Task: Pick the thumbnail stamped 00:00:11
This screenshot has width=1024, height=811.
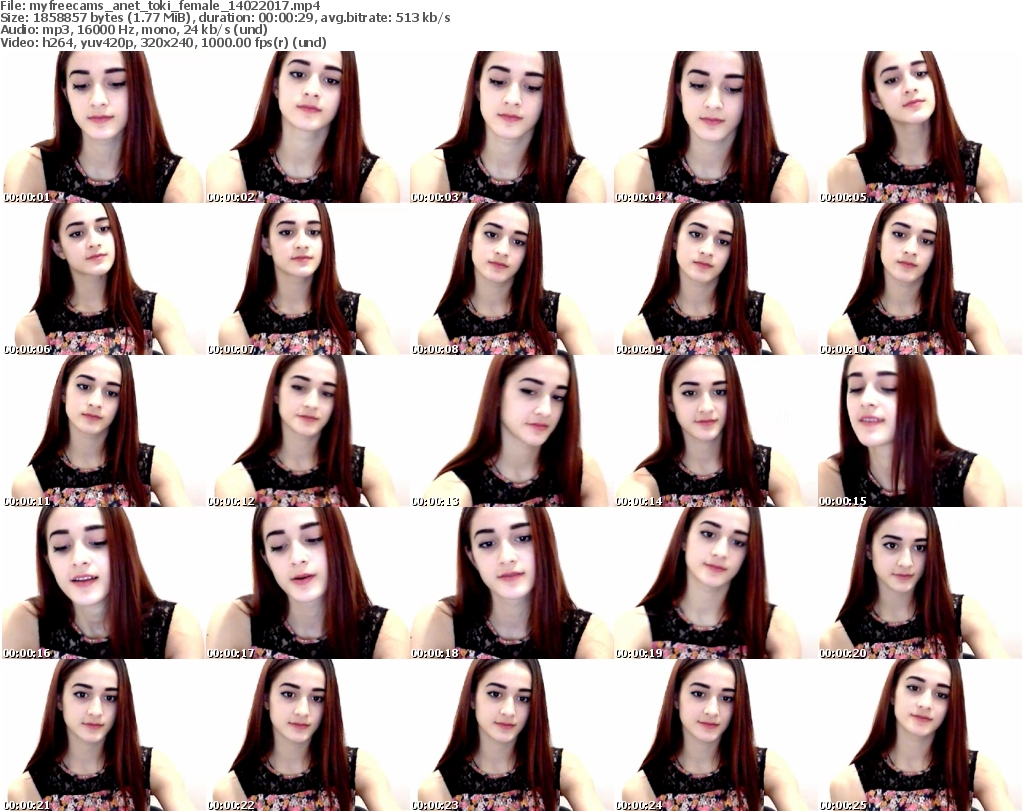Action: tap(103, 431)
